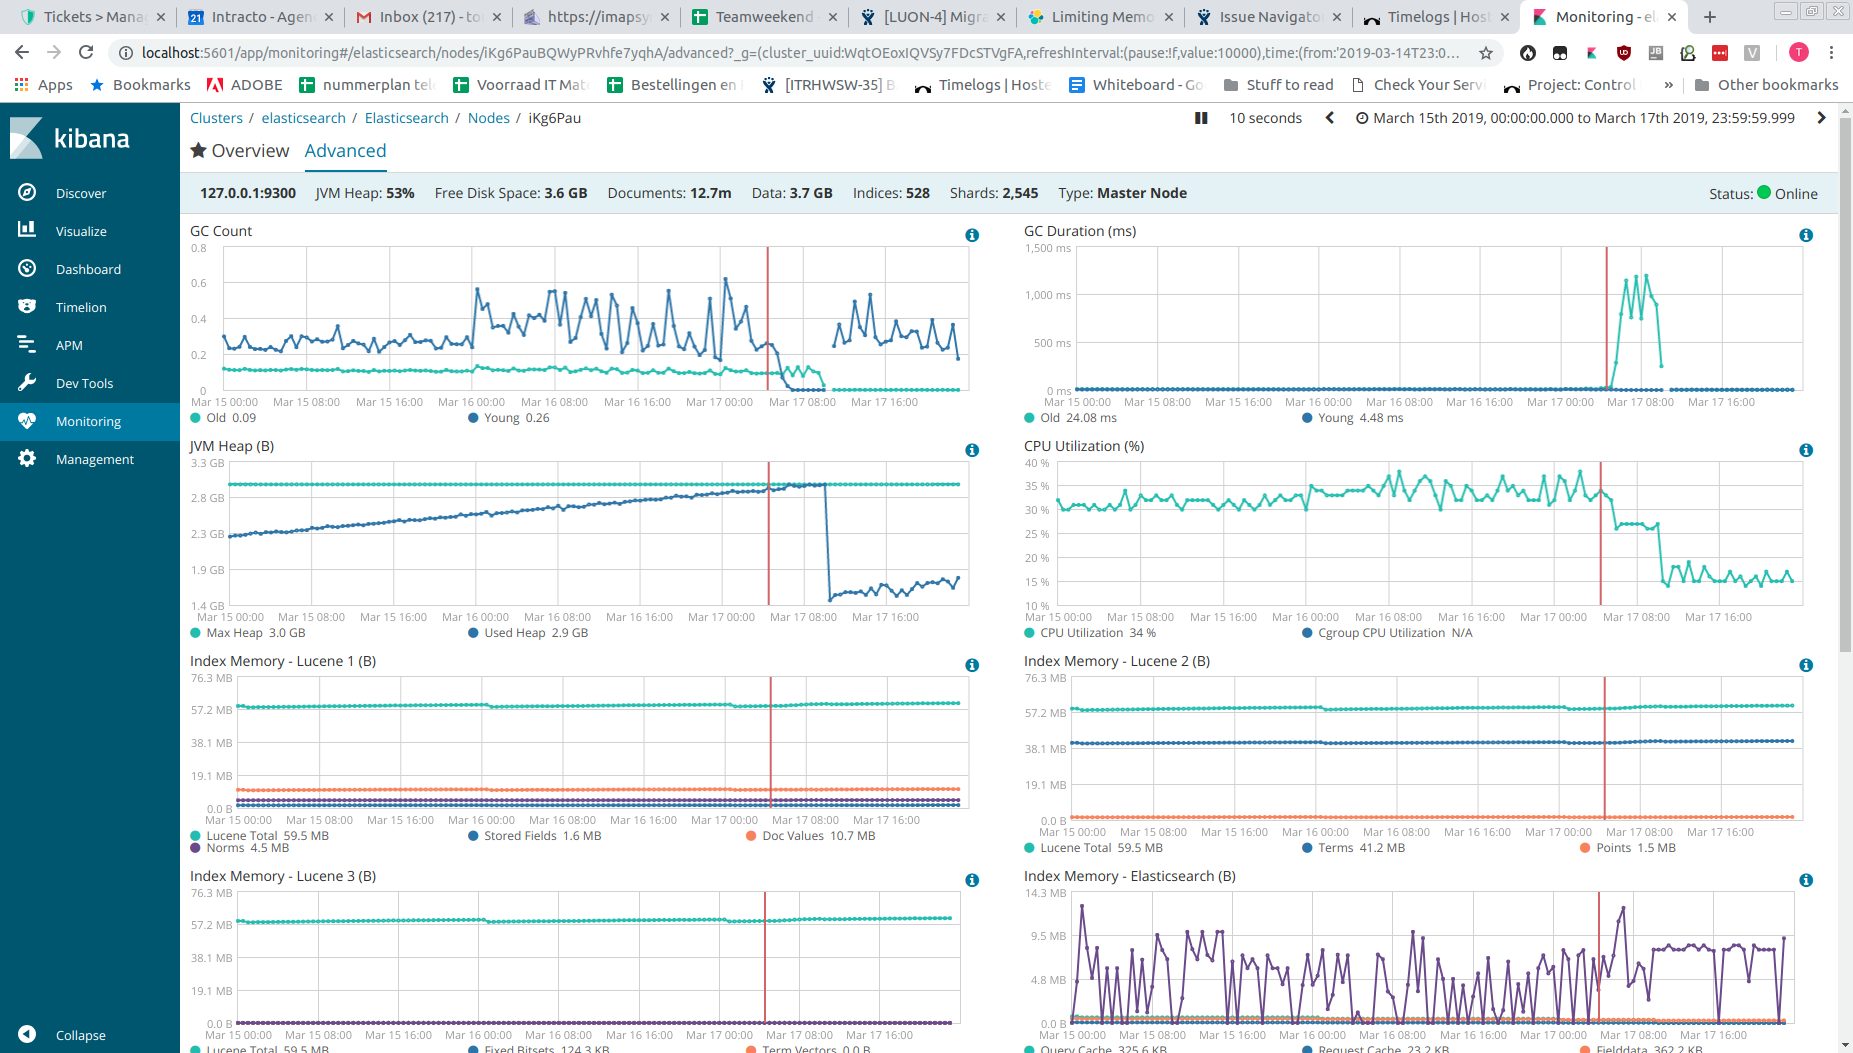Toggle Cgroup CPU Utilization legend series

coord(1387,633)
